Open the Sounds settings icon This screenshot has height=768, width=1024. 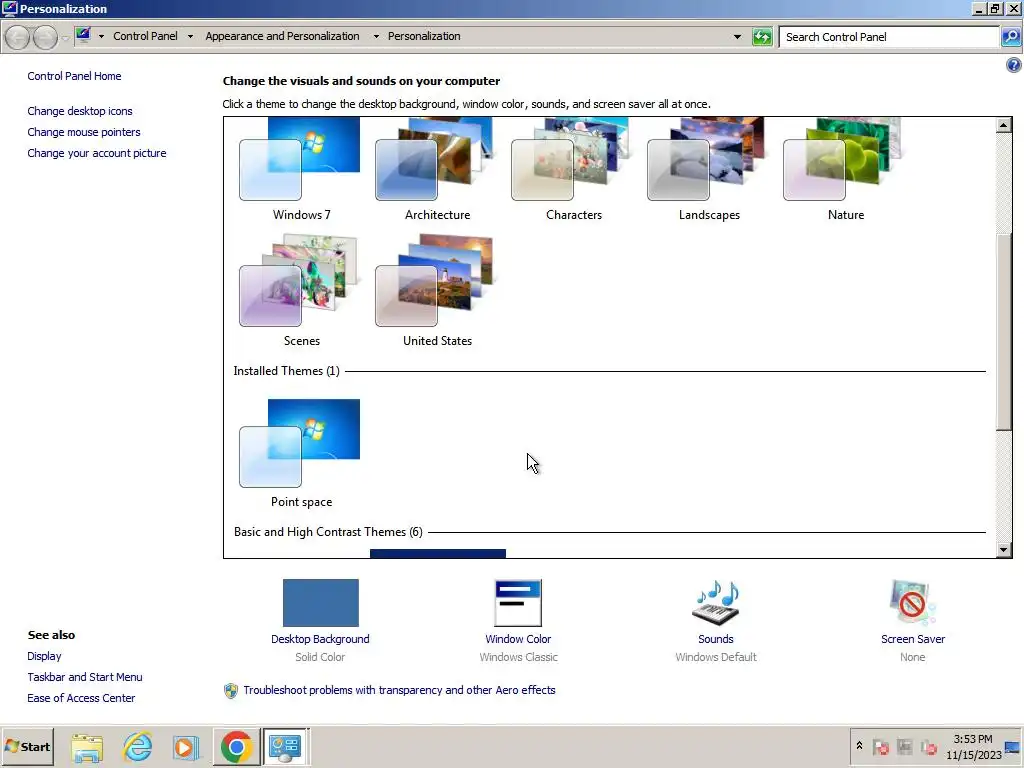point(716,602)
